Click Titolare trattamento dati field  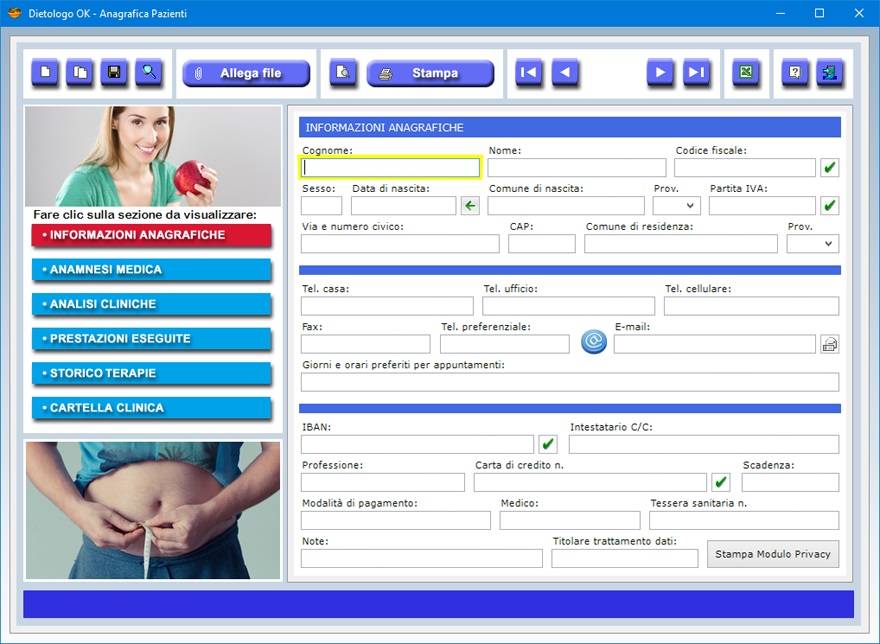click(625, 559)
